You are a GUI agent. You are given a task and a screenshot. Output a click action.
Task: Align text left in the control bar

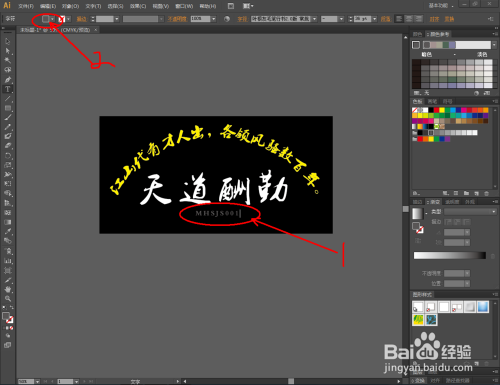click(x=399, y=19)
